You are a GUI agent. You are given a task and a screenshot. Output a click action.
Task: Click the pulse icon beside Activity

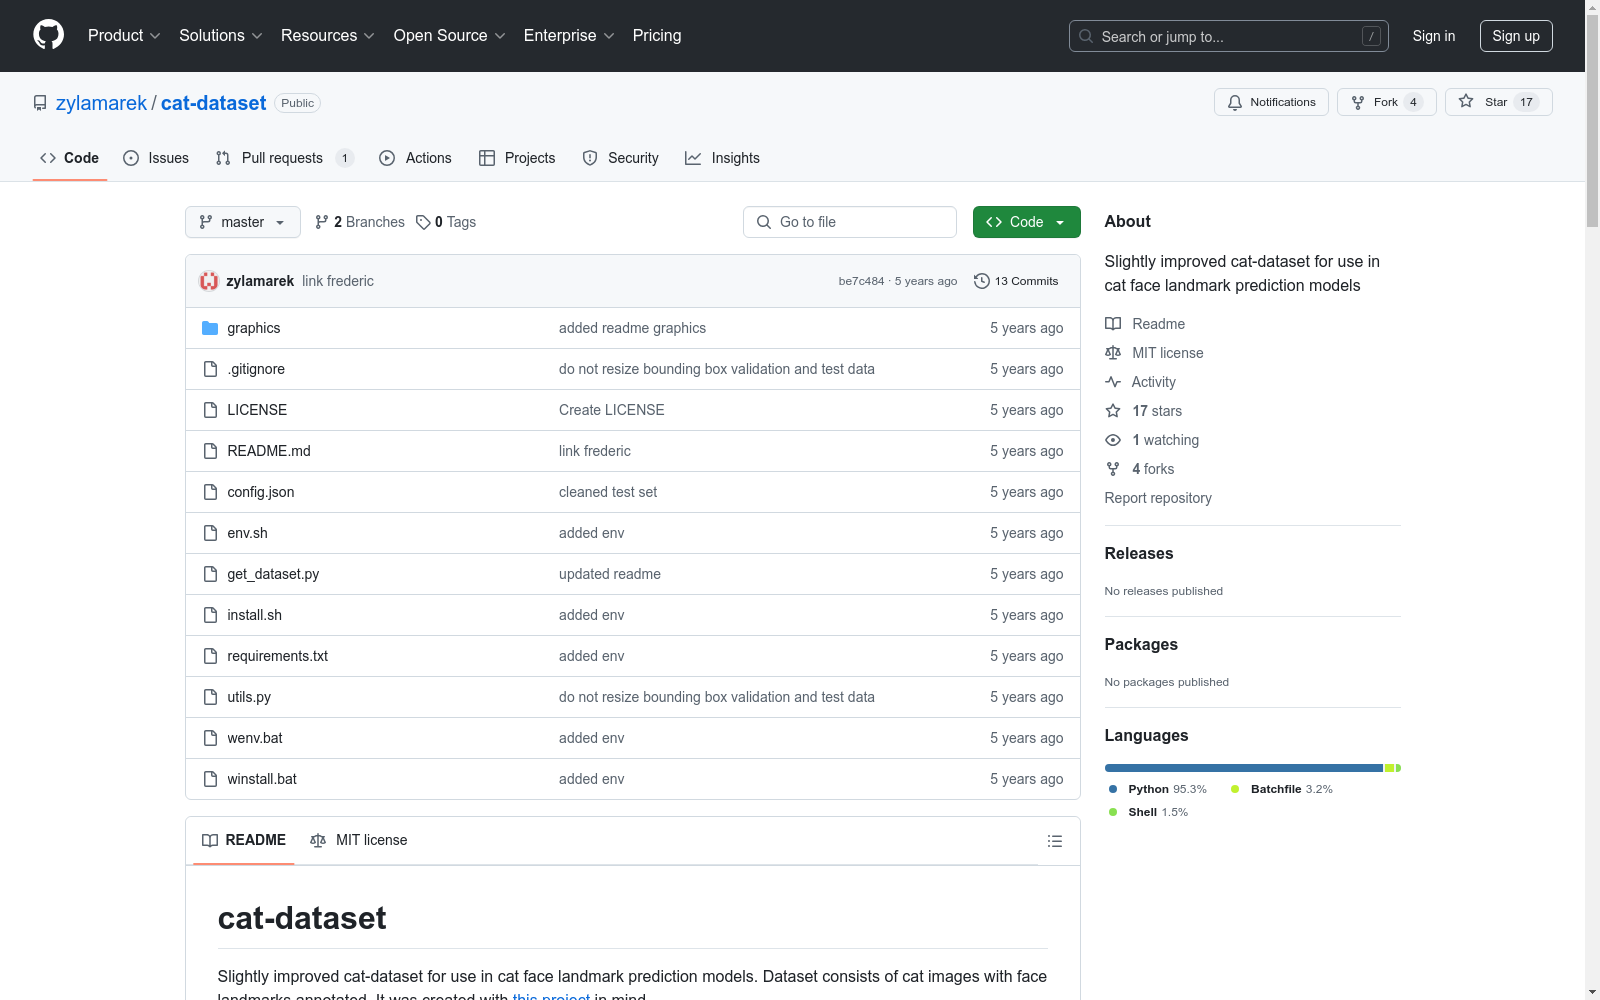(1113, 382)
